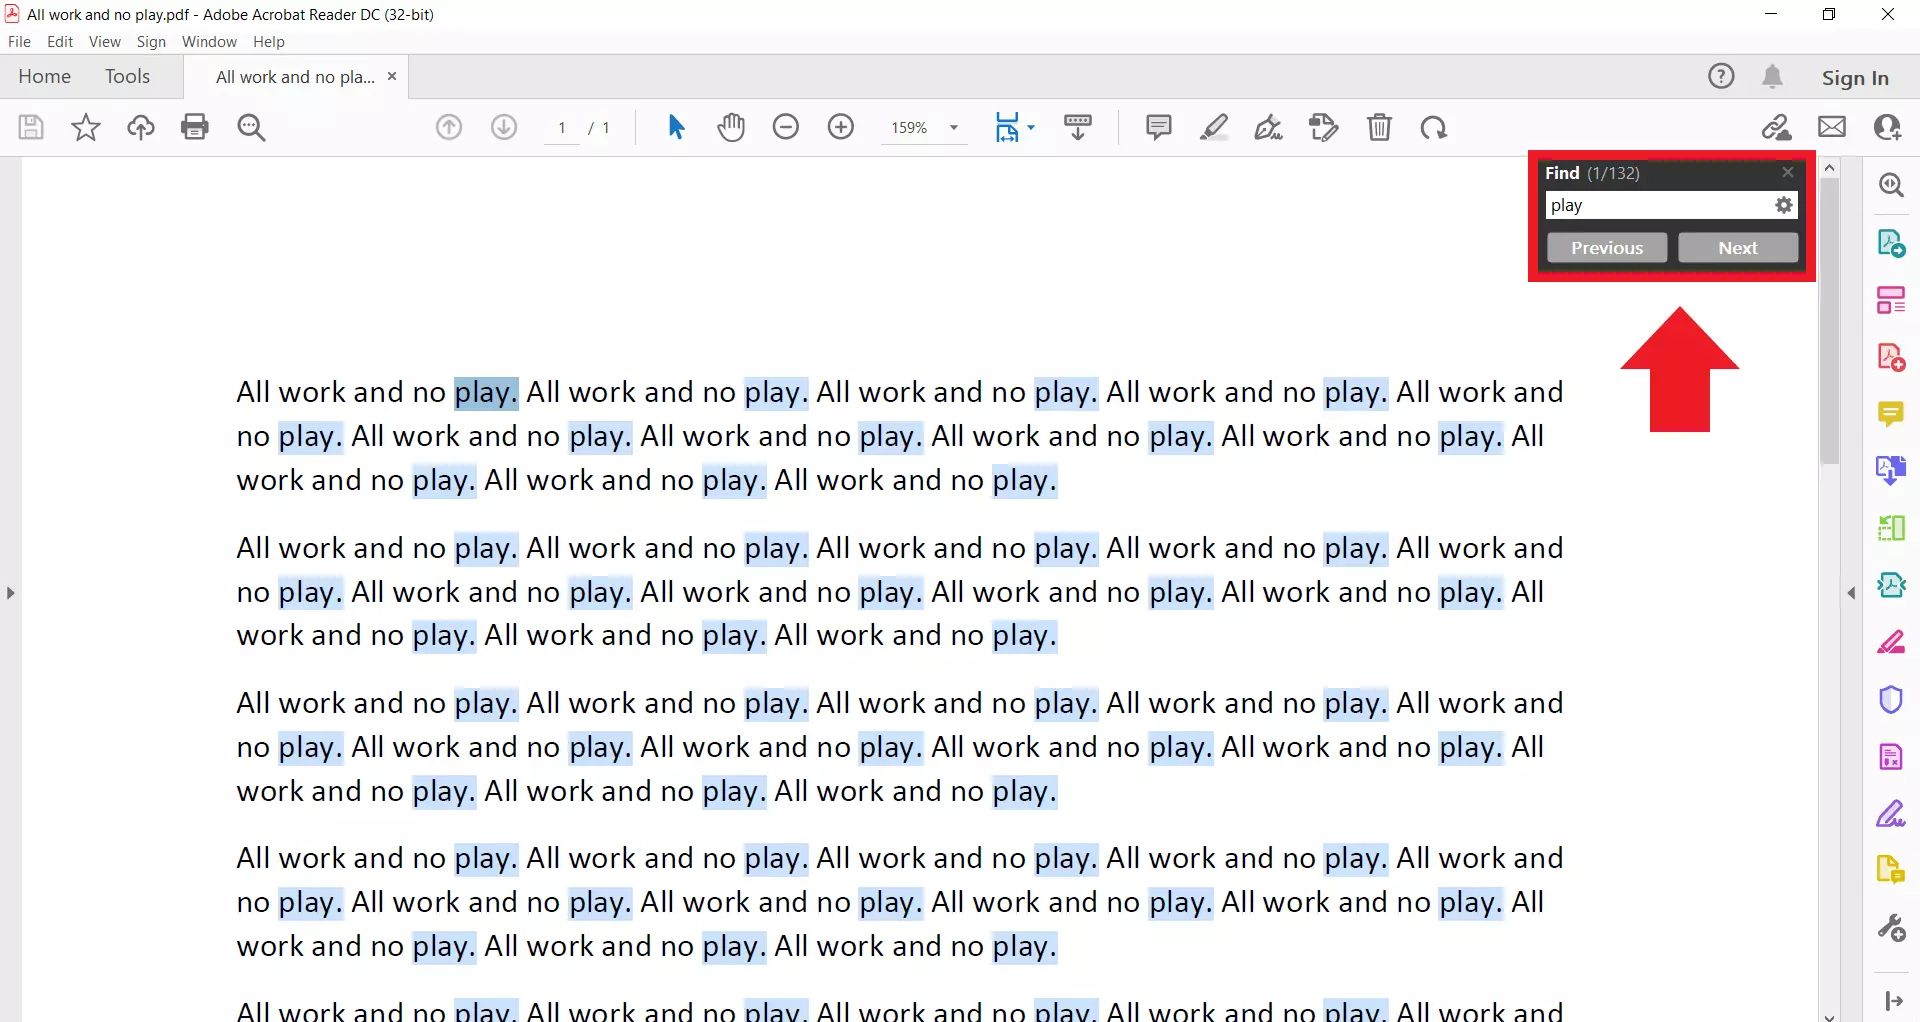Viewport: 1920px width, 1022px height.
Task: Expand the left navigation pane
Action: pos(10,593)
